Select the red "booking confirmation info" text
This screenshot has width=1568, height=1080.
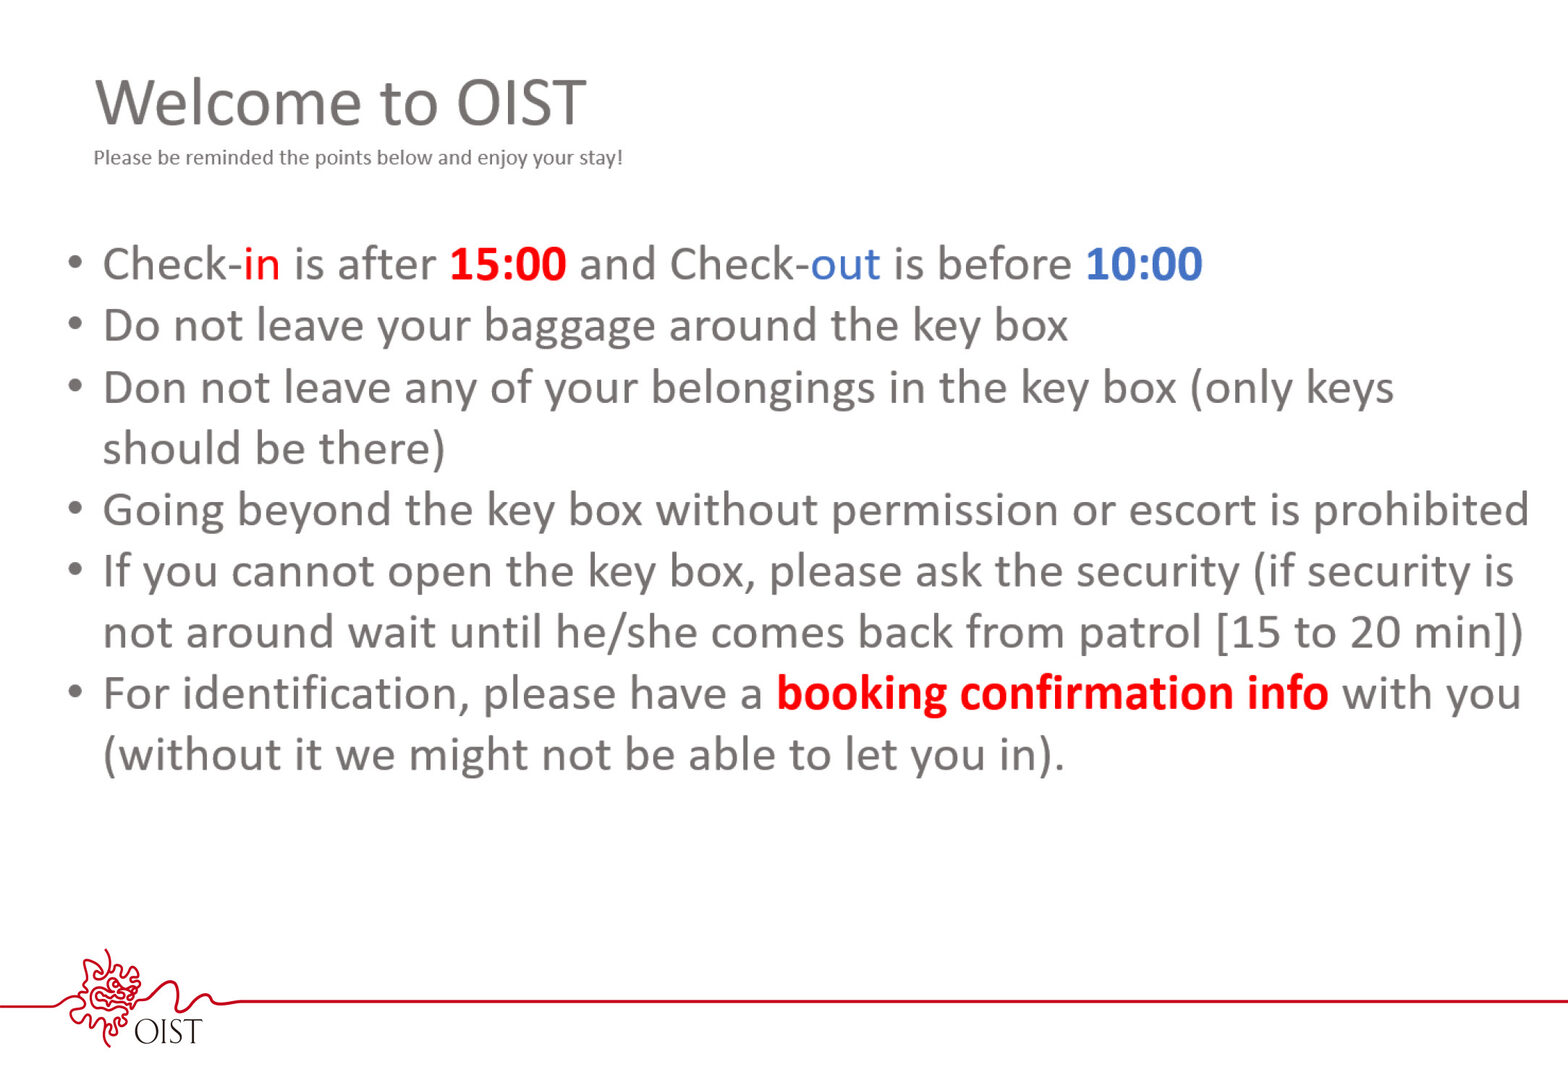pyautogui.click(x=1052, y=693)
